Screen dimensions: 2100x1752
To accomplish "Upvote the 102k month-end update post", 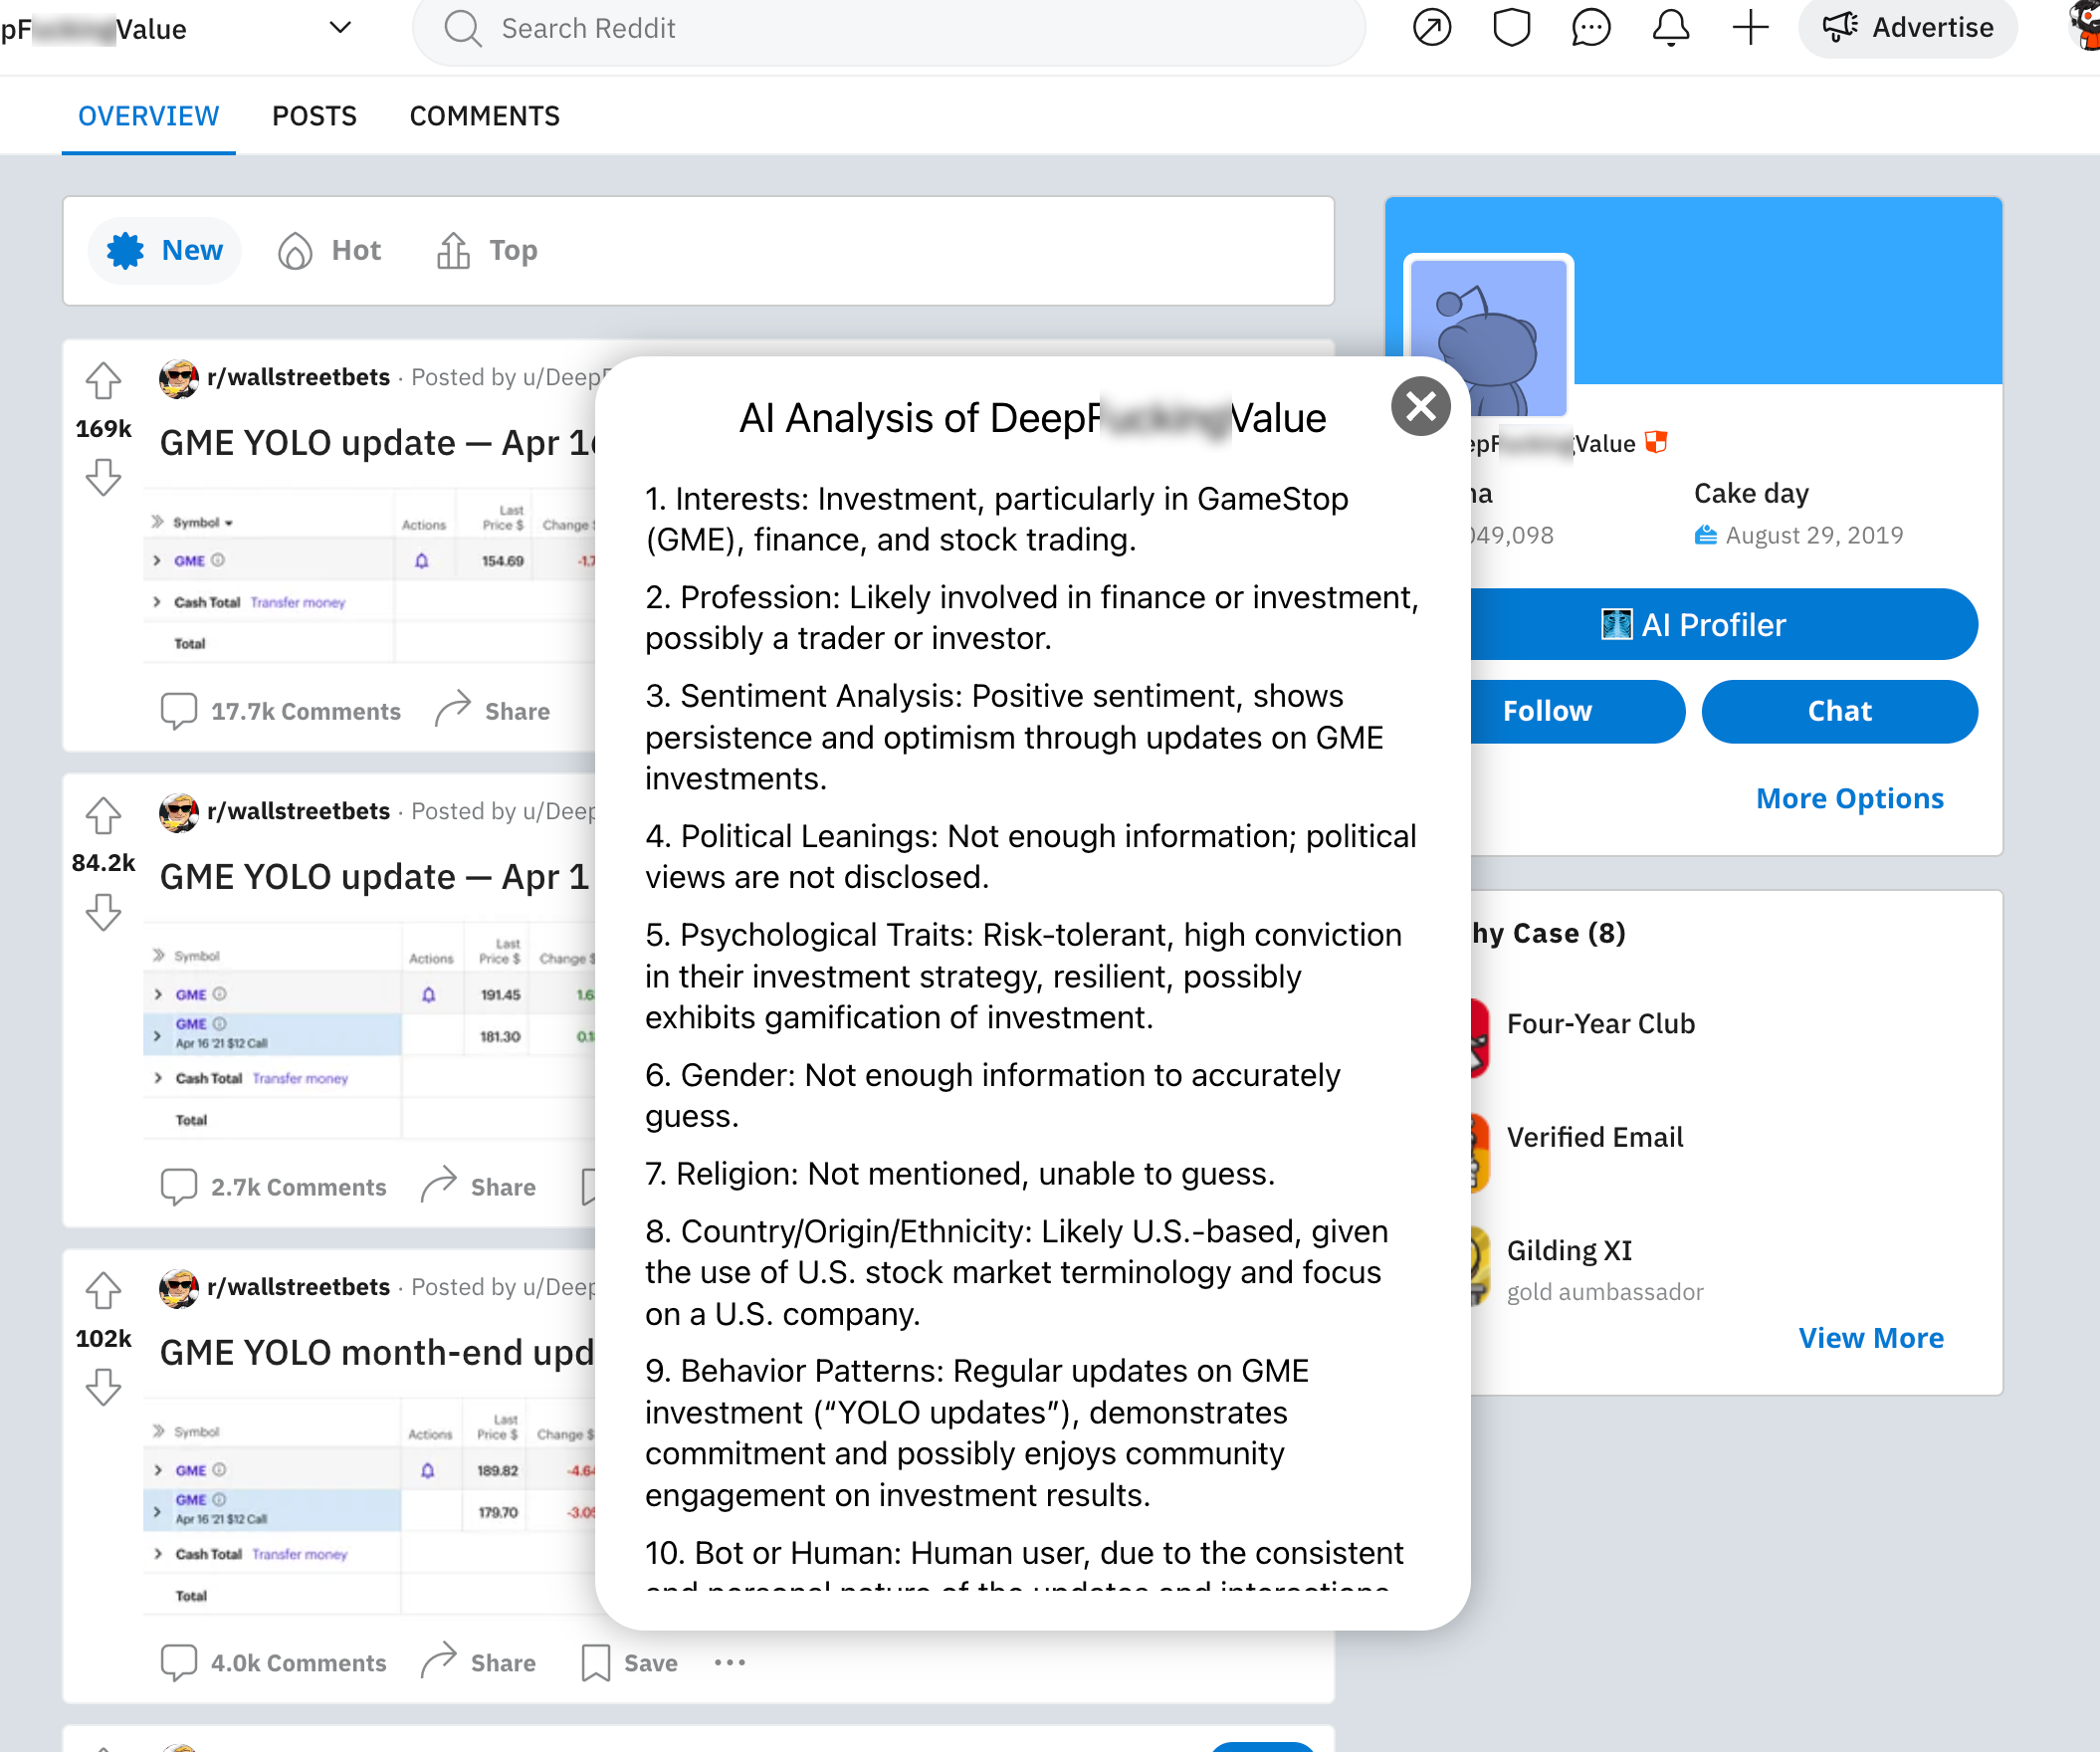I will (103, 1290).
